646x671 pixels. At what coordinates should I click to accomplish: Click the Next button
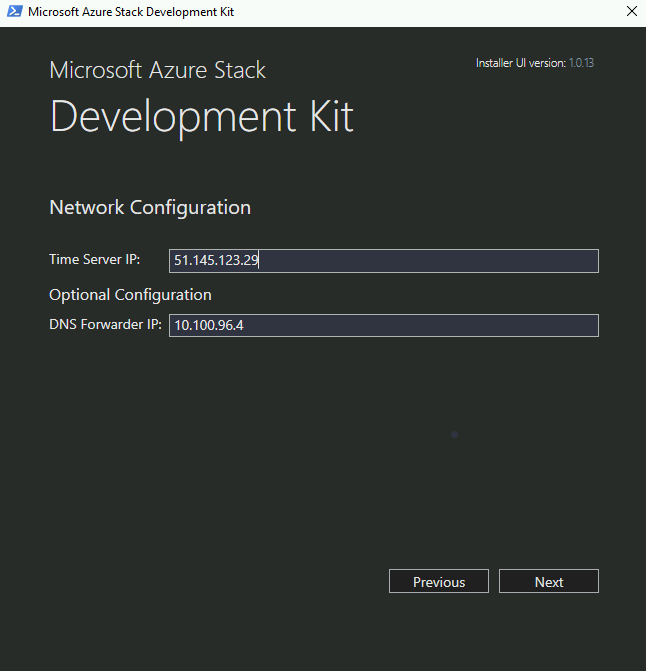[x=548, y=581]
